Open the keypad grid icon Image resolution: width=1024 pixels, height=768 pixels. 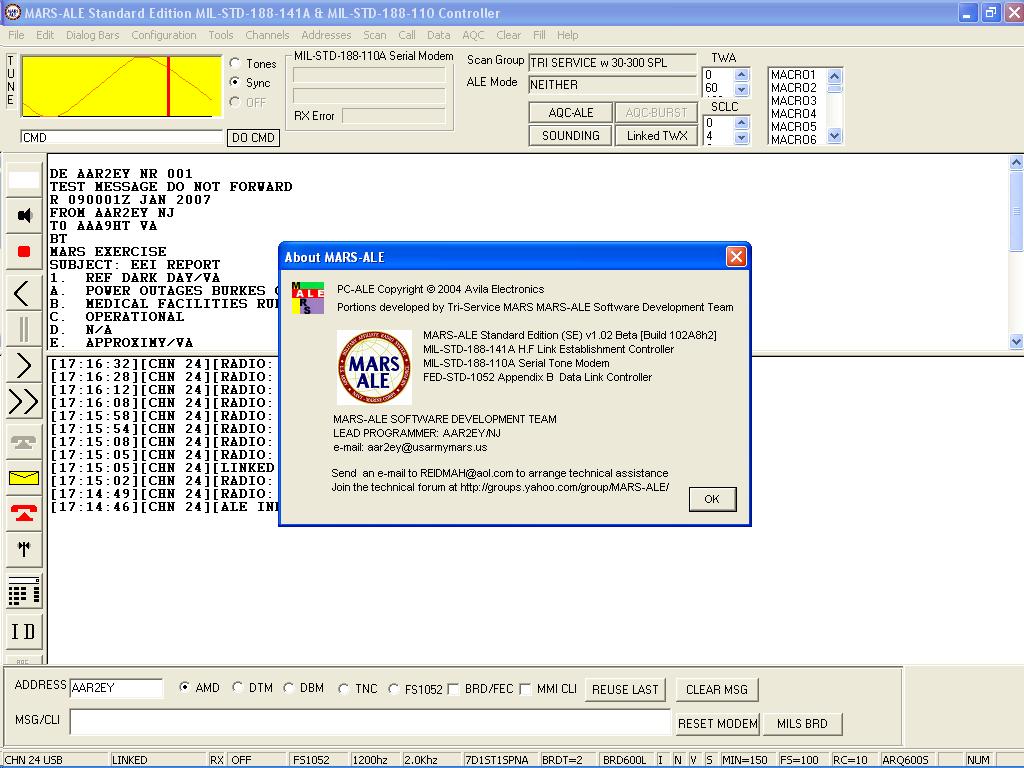click(x=22, y=592)
